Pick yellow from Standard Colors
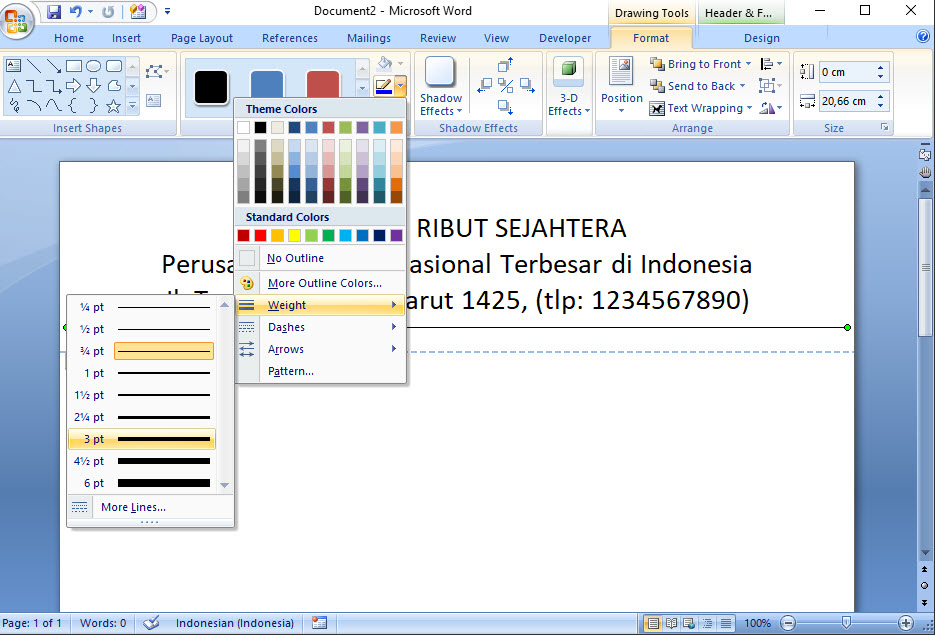935x635 pixels. pyautogui.click(x=295, y=236)
